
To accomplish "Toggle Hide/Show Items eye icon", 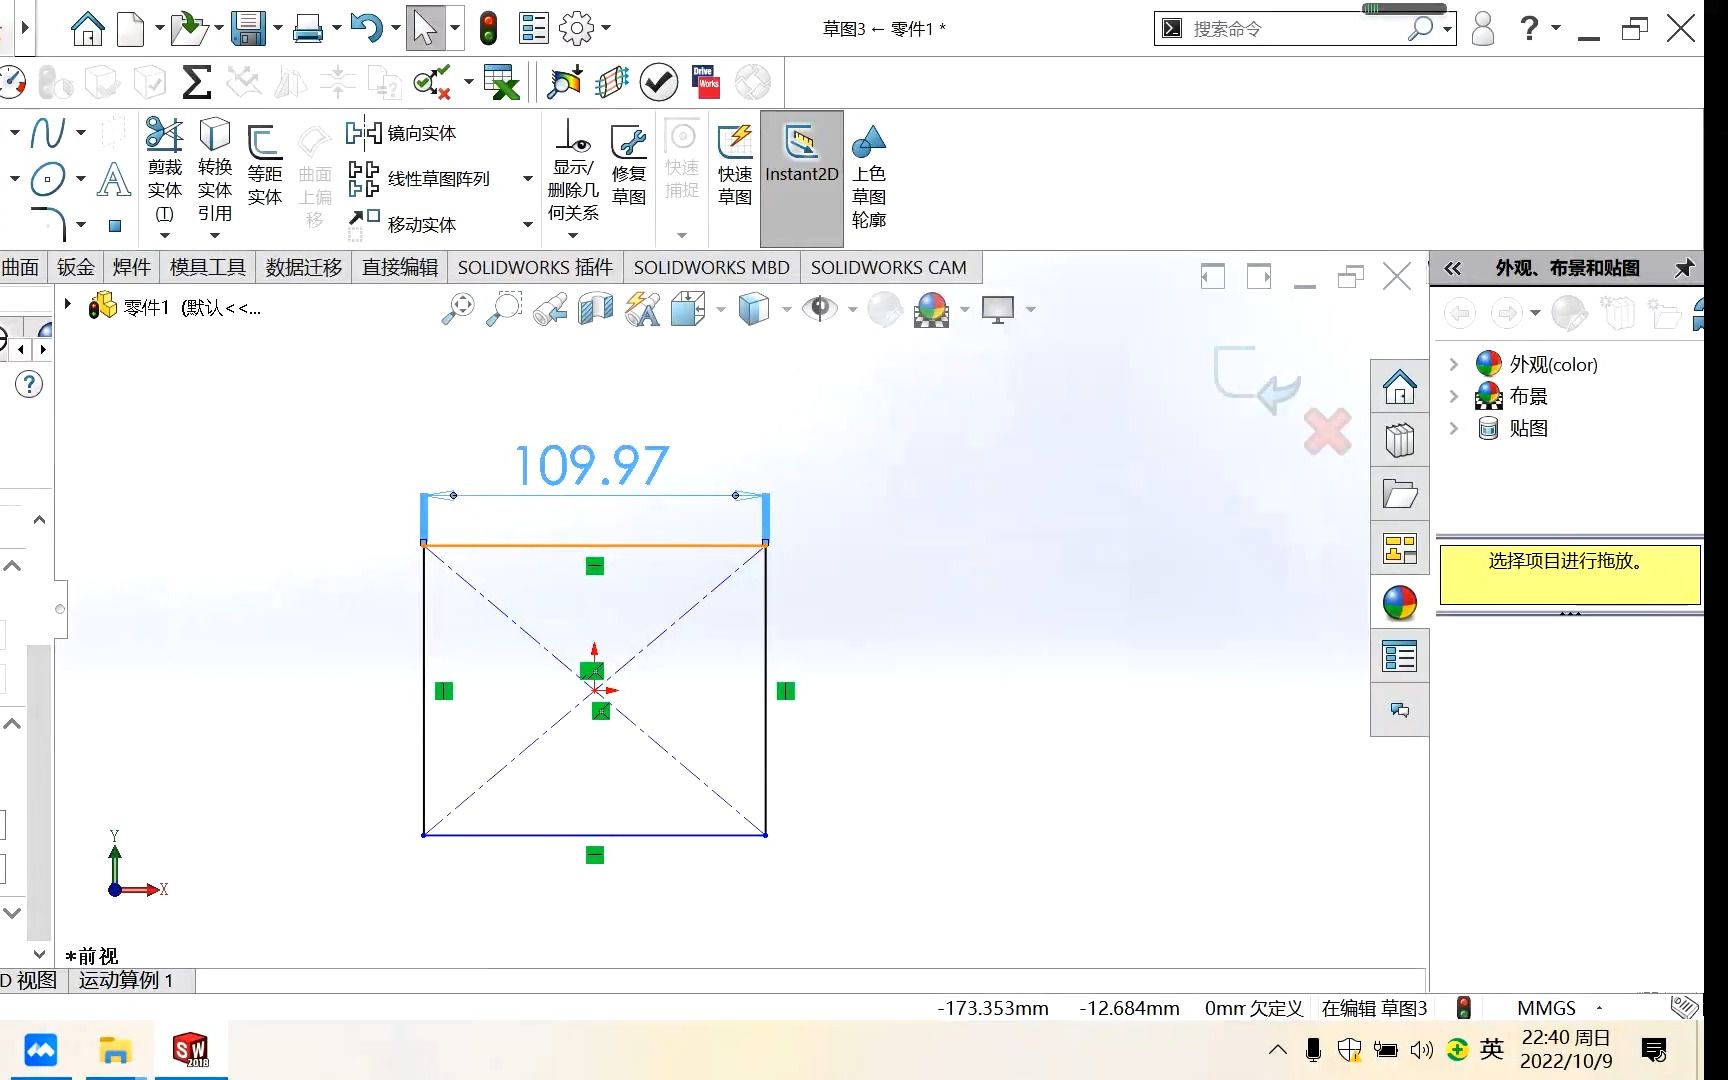I will coord(820,308).
